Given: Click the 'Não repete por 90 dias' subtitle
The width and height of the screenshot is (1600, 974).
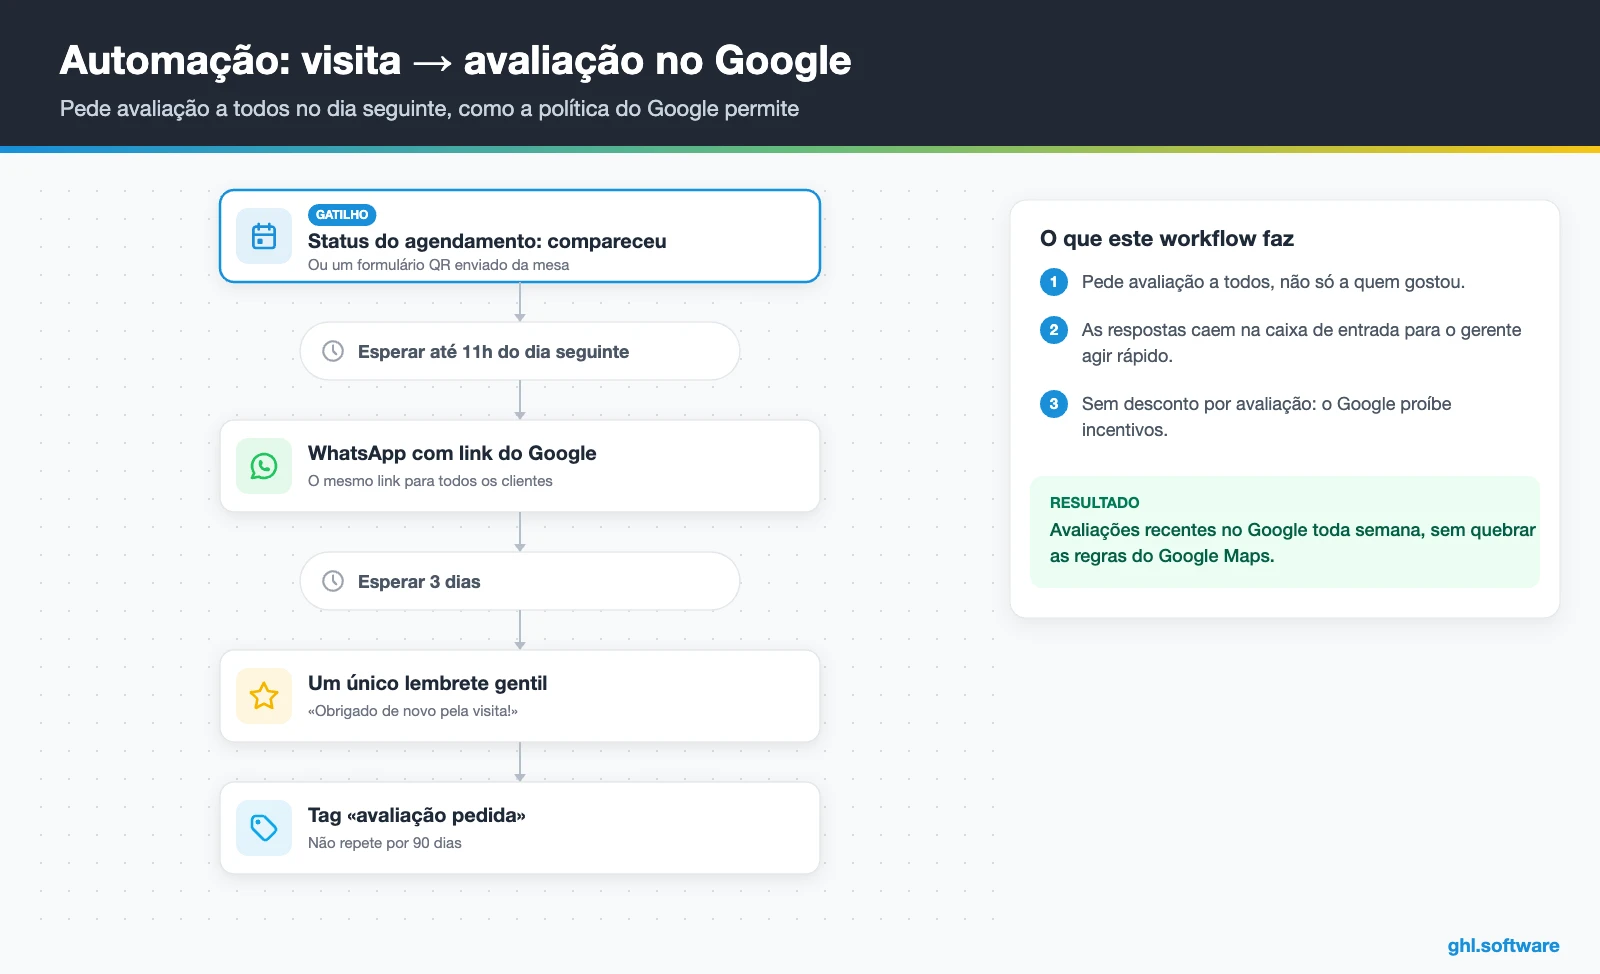Looking at the screenshot, I should 385,843.
